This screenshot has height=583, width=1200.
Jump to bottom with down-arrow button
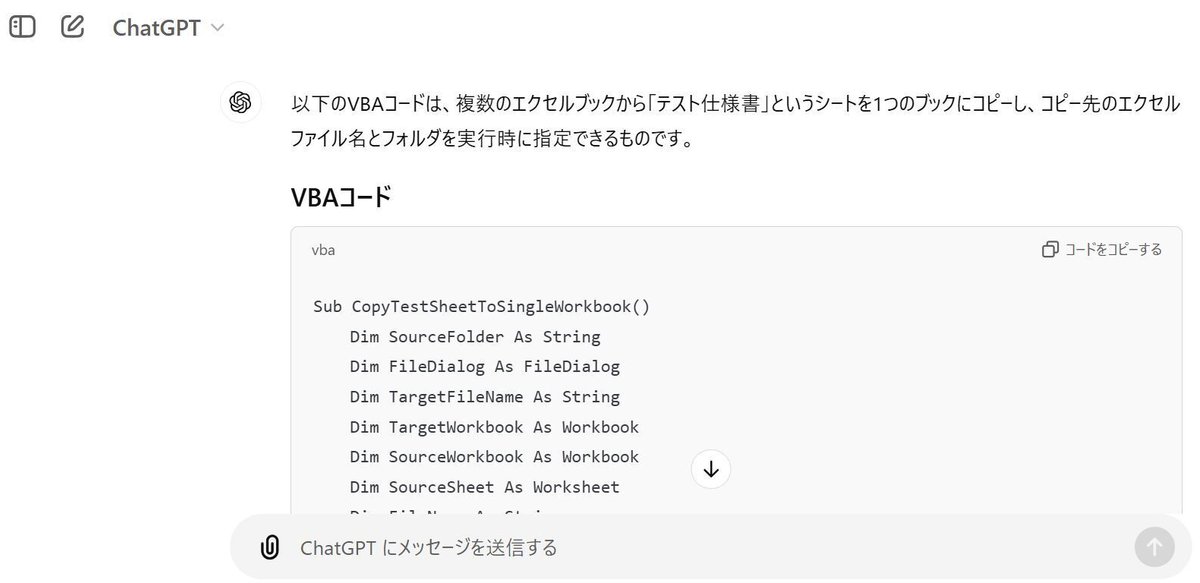(711, 469)
